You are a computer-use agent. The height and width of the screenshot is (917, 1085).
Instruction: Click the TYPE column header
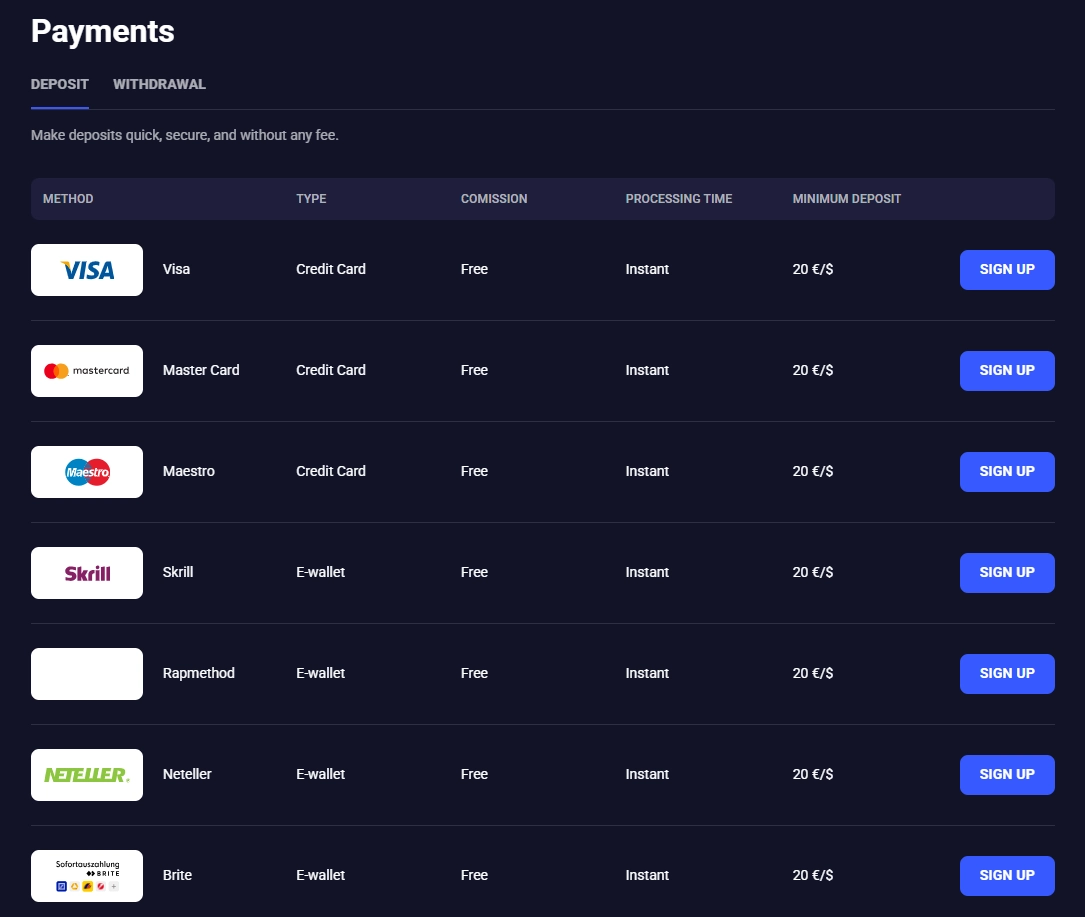pyautogui.click(x=311, y=199)
